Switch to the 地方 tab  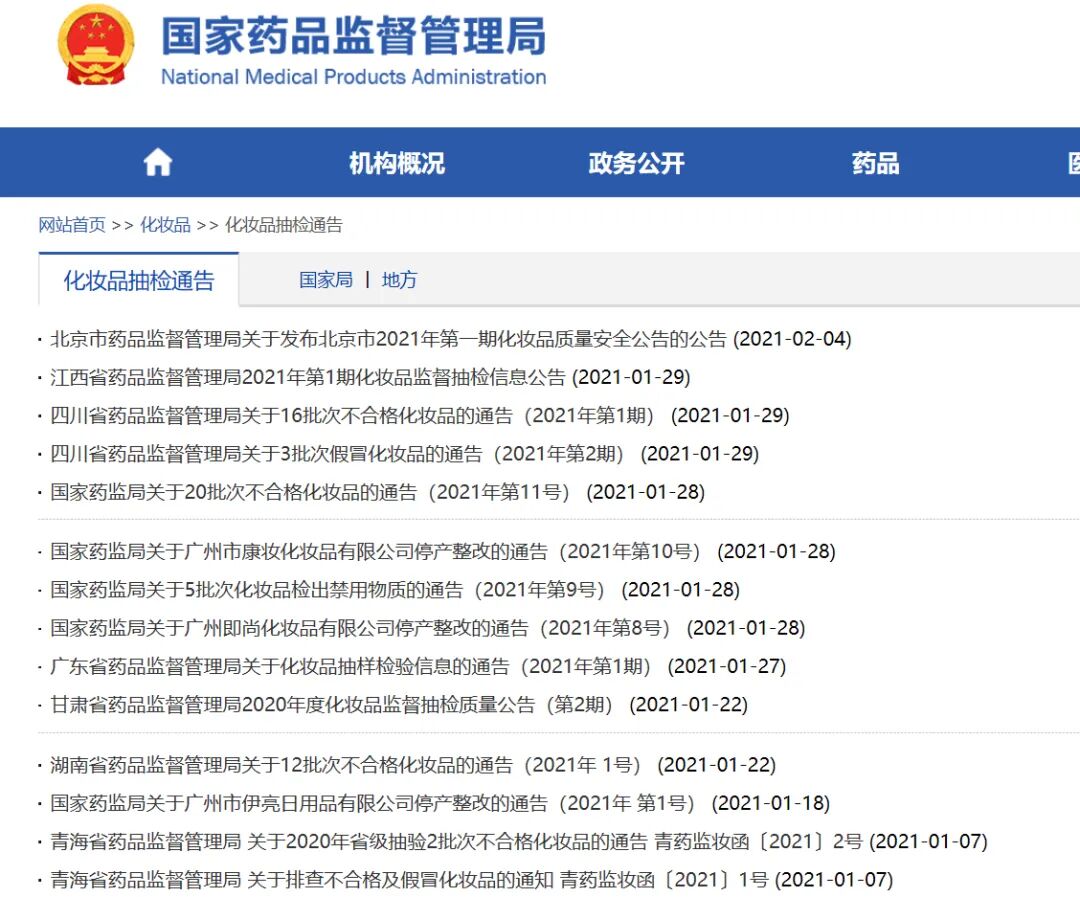[400, 281]
